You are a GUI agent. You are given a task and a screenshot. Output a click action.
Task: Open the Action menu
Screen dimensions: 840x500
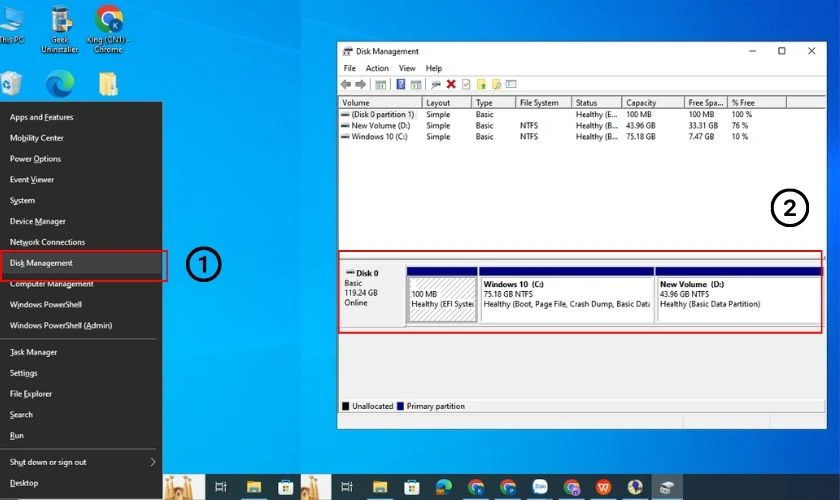pyautogui.click(x=377, y=68)
